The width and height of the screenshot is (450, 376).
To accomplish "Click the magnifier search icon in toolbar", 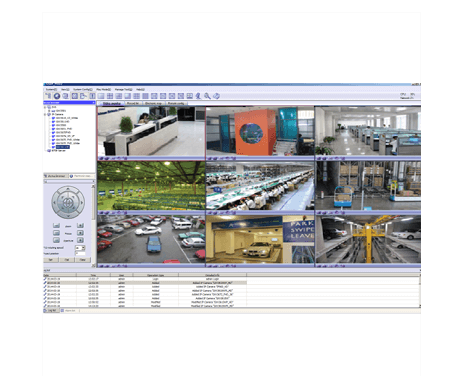I will (207, 96).
